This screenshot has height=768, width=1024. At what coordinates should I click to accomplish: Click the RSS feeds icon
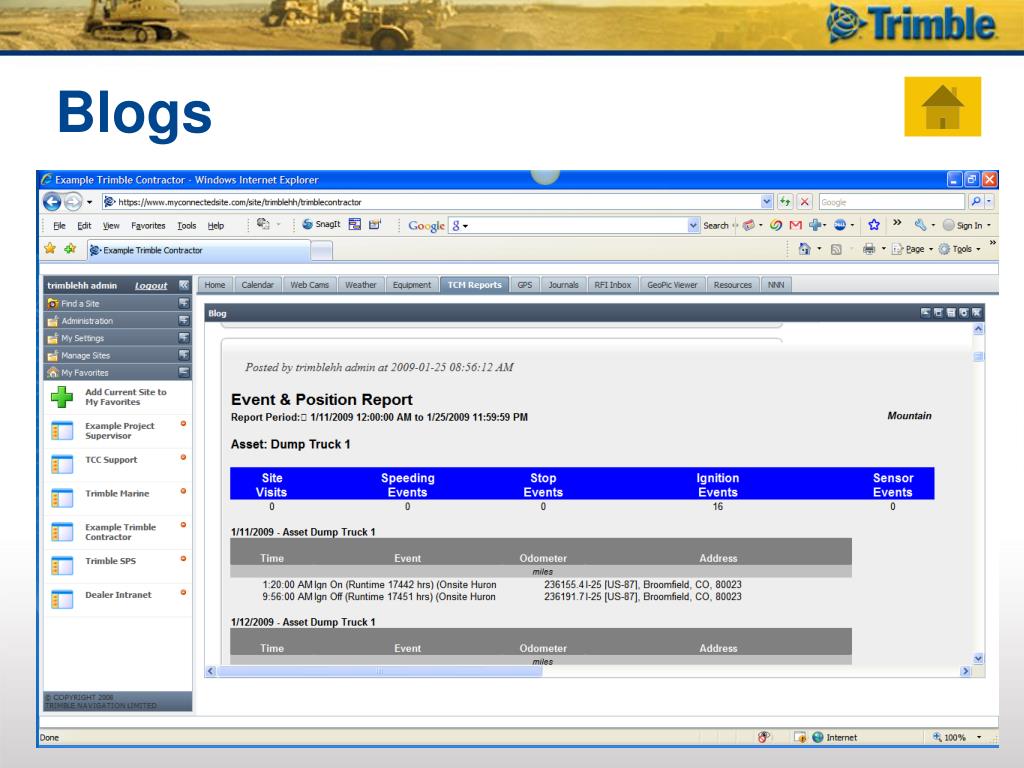click(x=836, y=249)
